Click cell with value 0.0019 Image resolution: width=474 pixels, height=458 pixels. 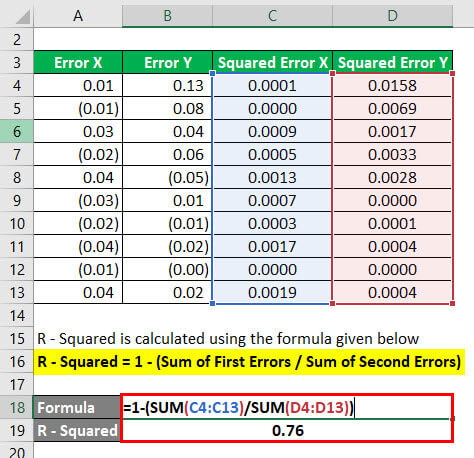pos(272,292)
